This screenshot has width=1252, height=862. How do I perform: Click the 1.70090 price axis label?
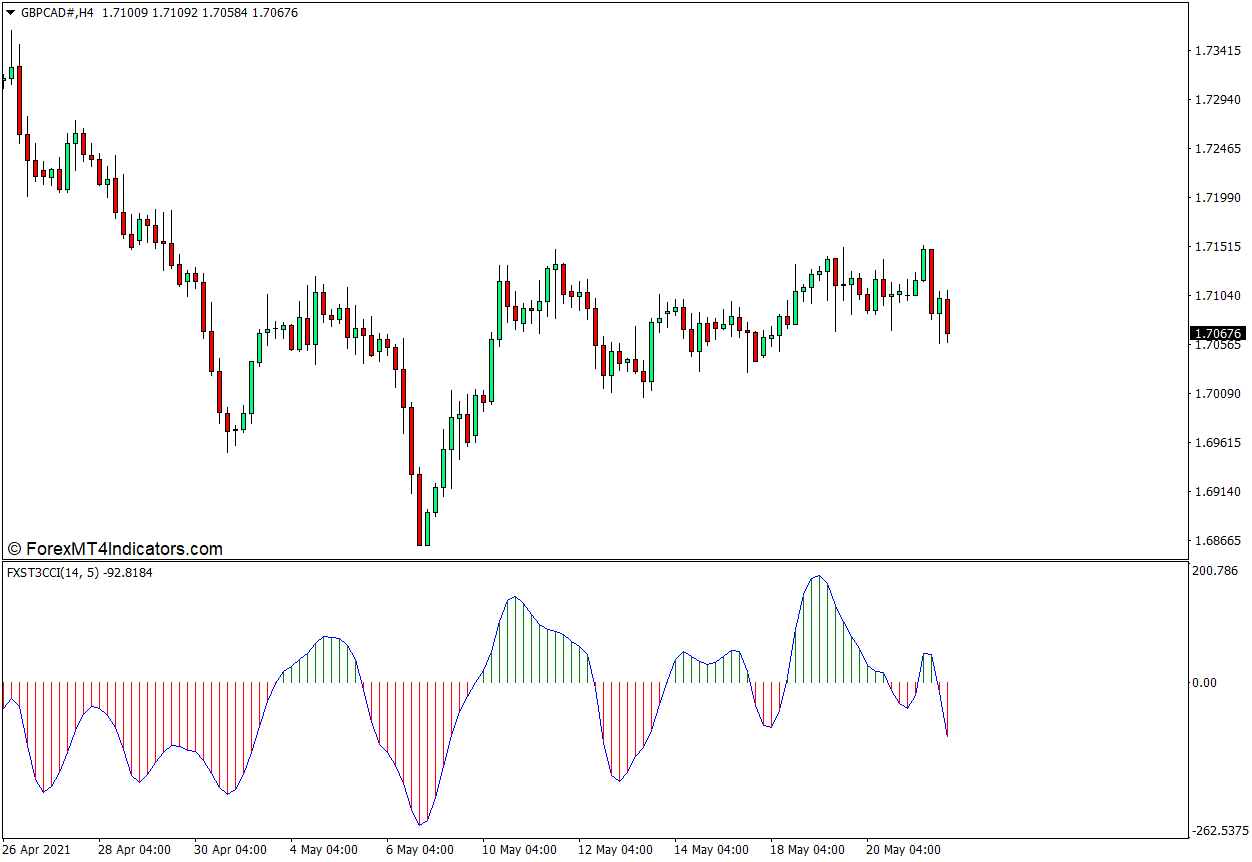tap(1217, 393)
